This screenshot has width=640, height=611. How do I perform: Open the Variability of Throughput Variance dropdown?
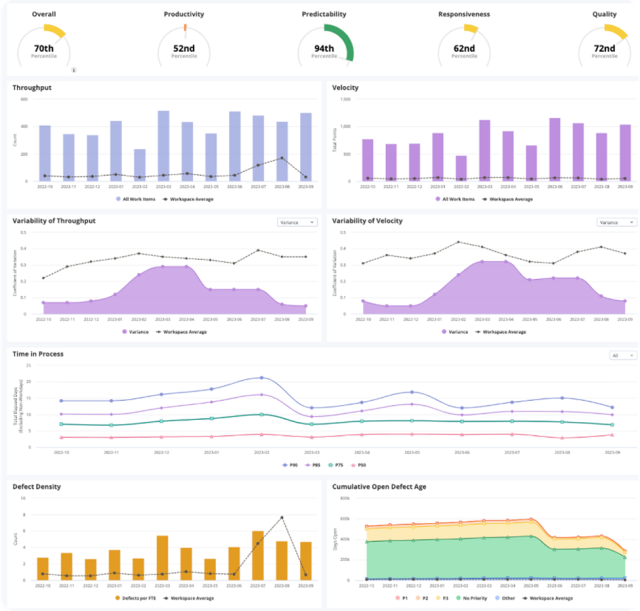297,222
